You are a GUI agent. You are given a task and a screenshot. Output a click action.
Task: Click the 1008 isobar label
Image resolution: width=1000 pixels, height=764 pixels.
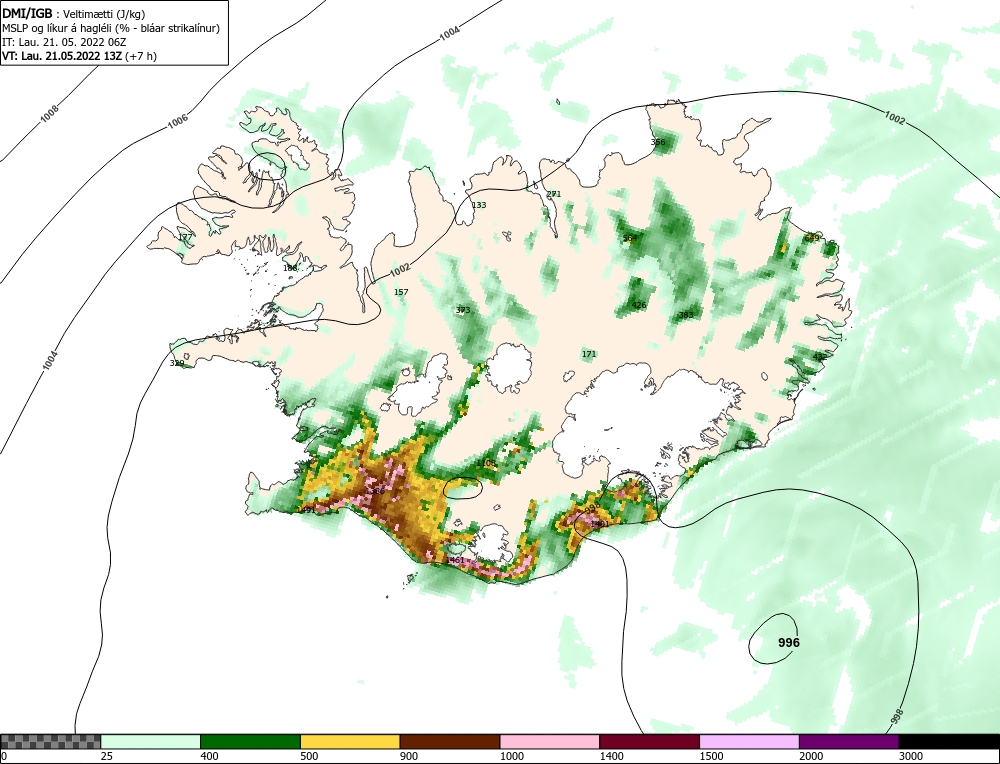pos(49,114)
